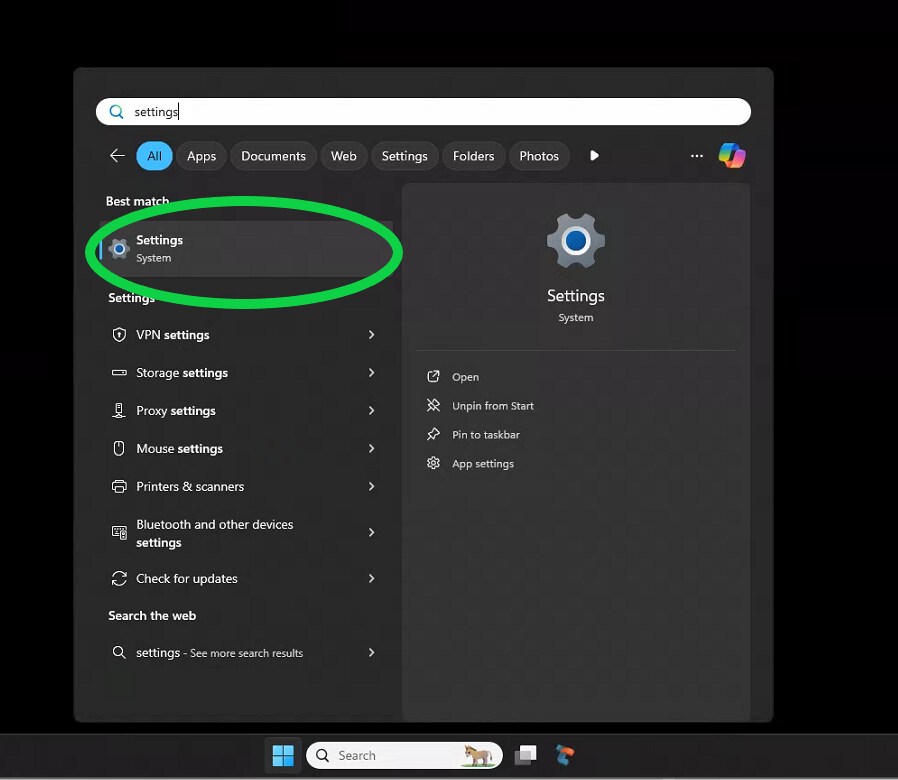This screenshot has height=780, width=898.
Task: Click the taskbar Search box
Action: (x=404, y=755)
